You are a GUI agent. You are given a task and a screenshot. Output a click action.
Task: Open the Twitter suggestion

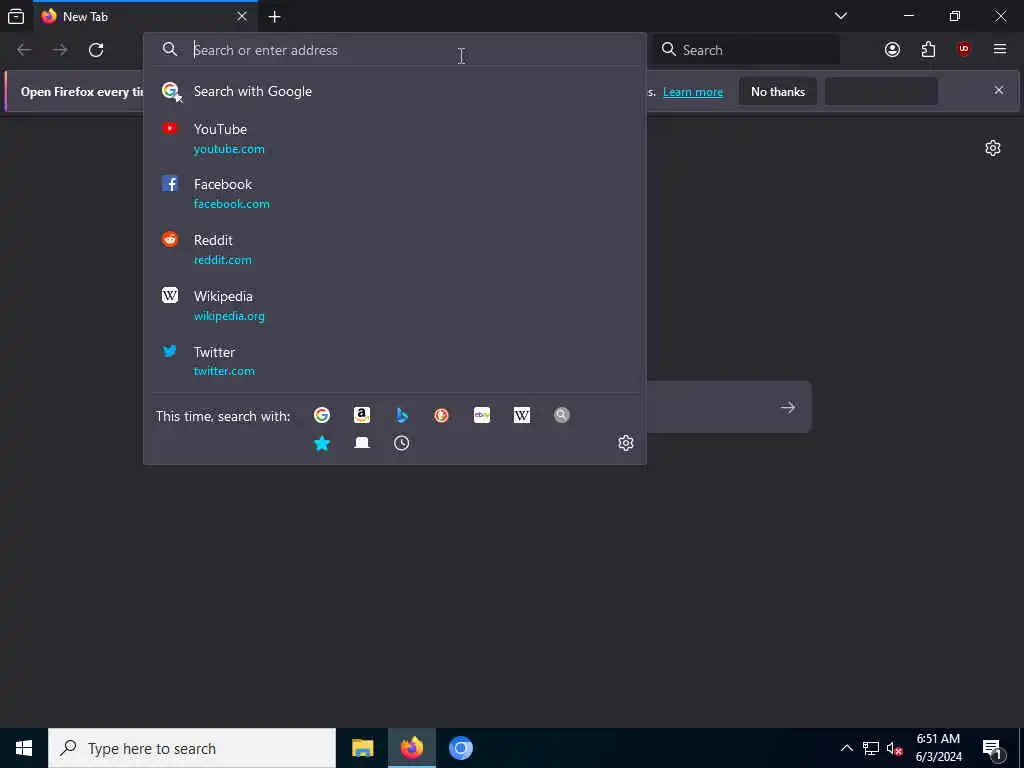(x=394, y=361)
